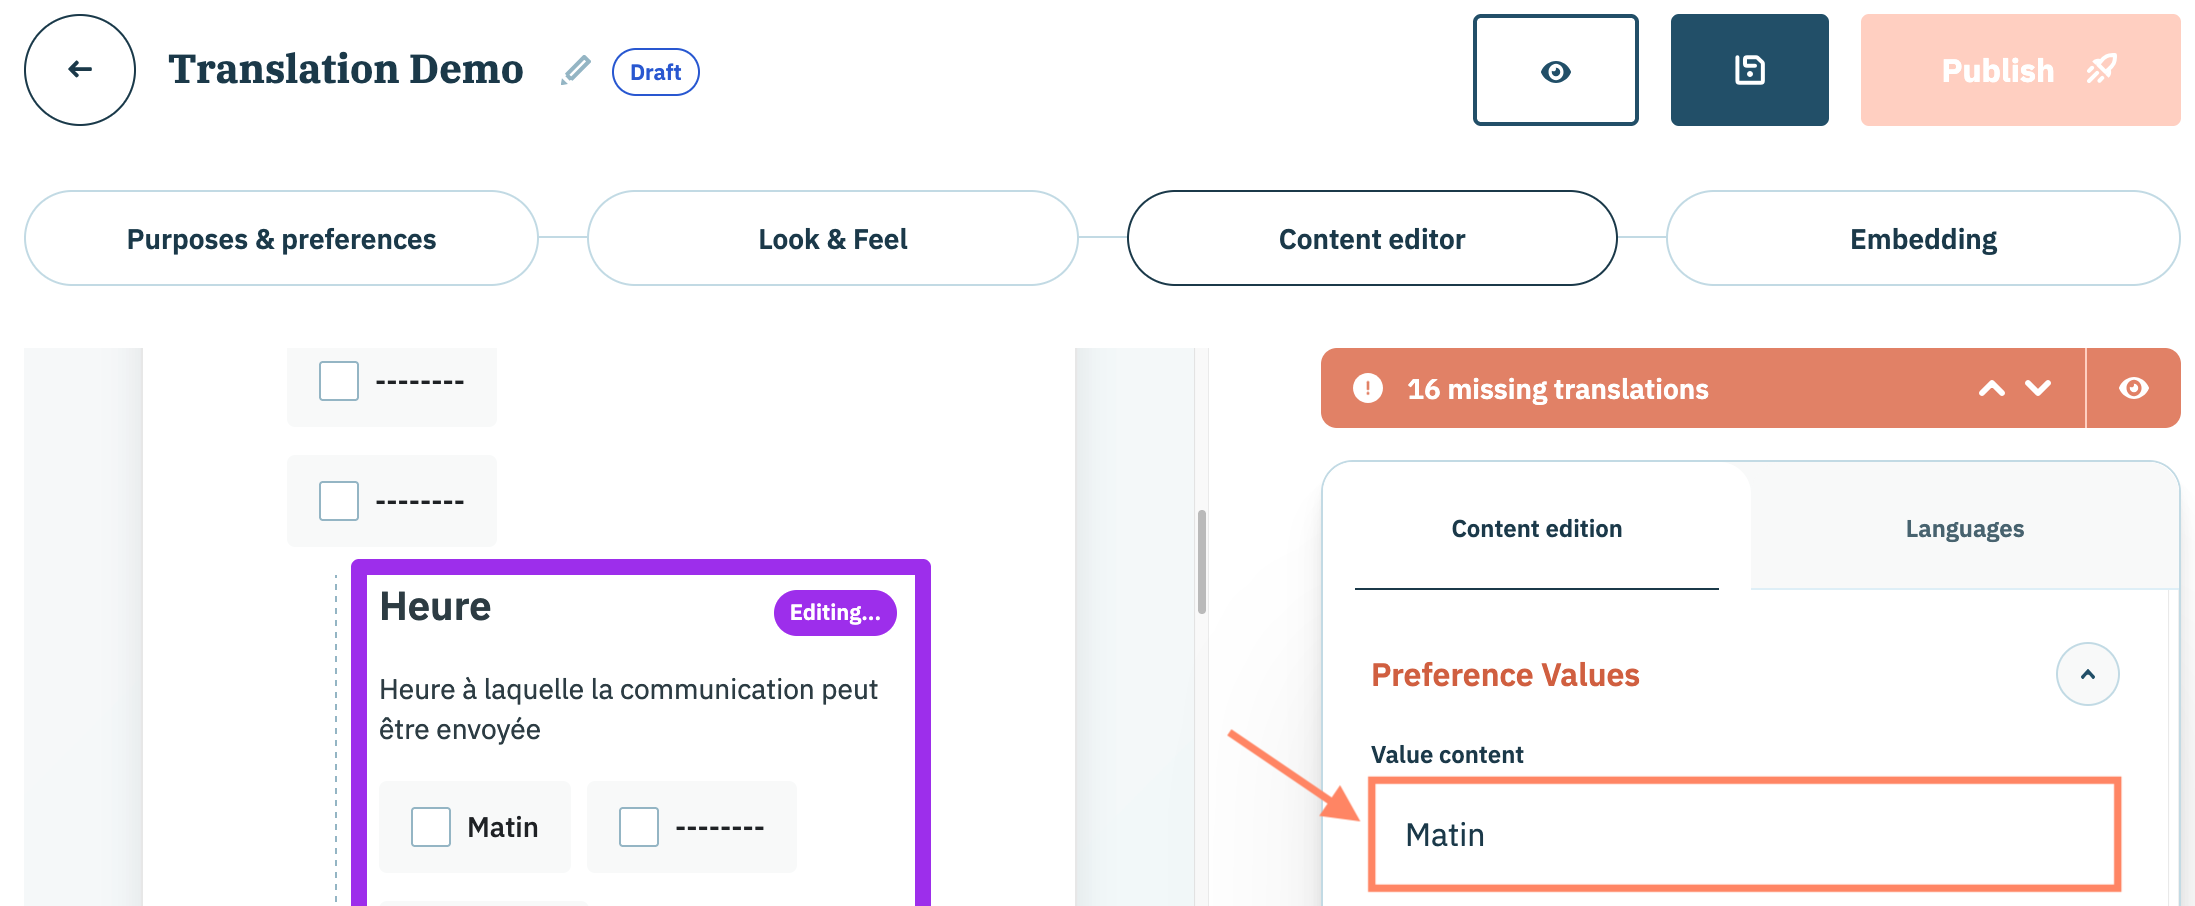
Task: Click the preview pane vertical scrollbar
Action: [x=1201, y=562]
